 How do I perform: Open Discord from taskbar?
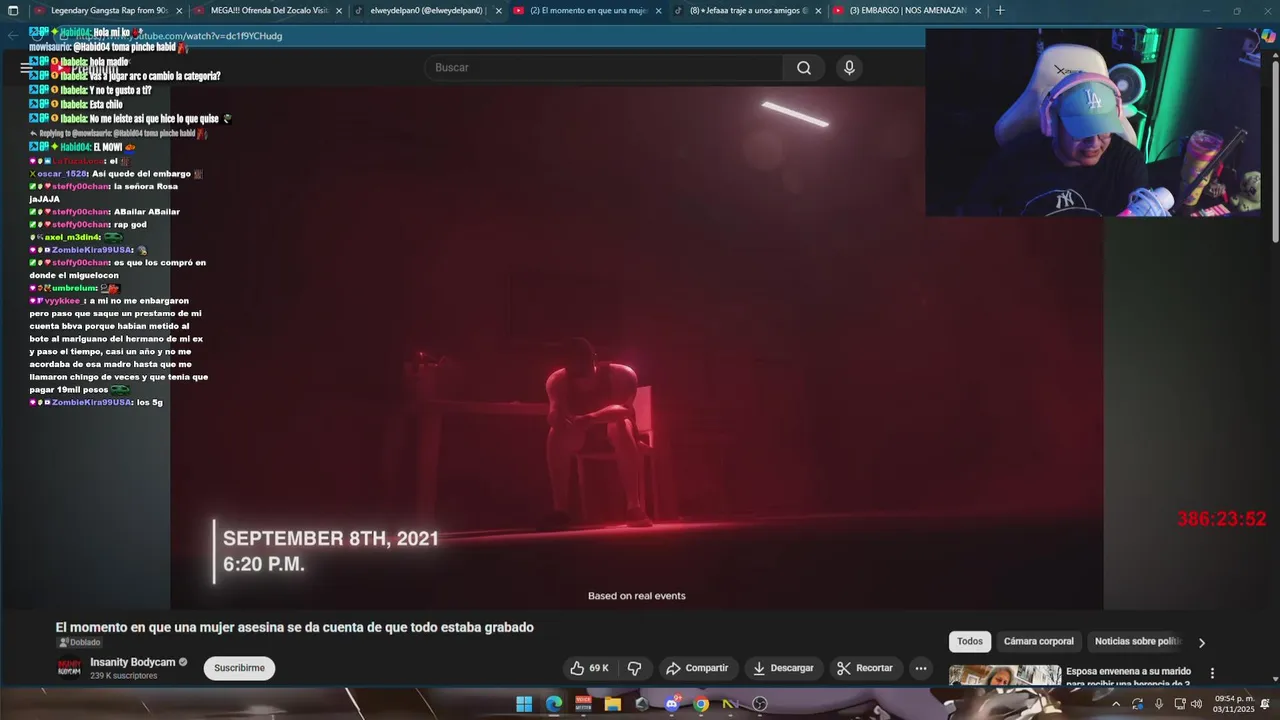pos(672,704)
